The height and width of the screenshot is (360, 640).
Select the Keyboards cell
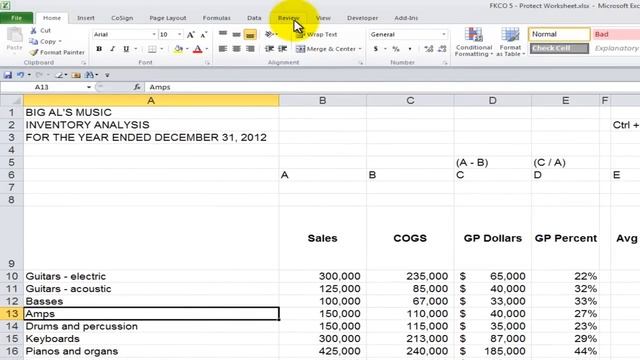tap(151, 339)
